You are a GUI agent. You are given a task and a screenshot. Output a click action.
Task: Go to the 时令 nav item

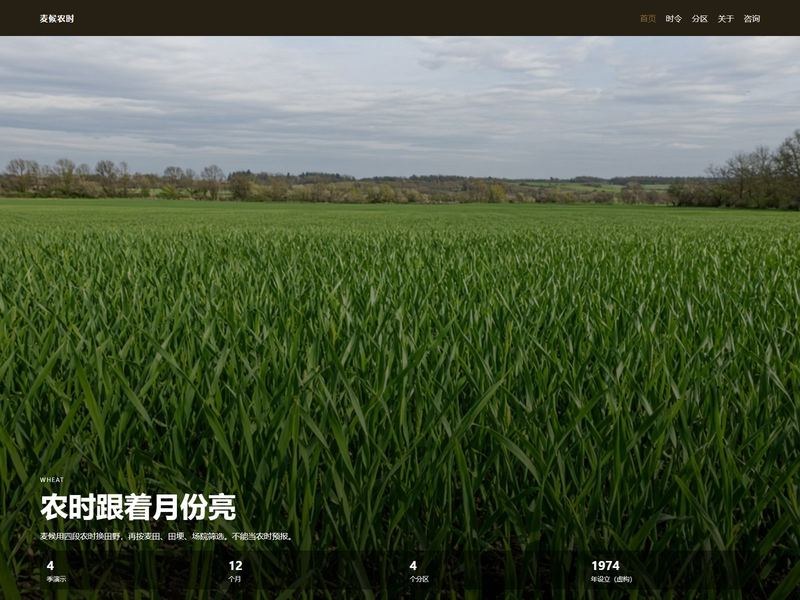tap(673, 18)
